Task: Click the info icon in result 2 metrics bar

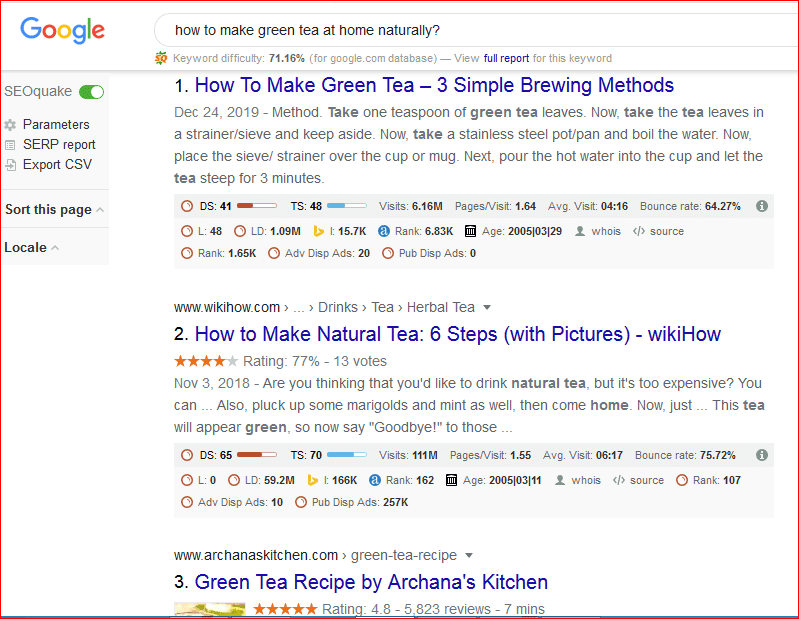Action: [762, 455]
